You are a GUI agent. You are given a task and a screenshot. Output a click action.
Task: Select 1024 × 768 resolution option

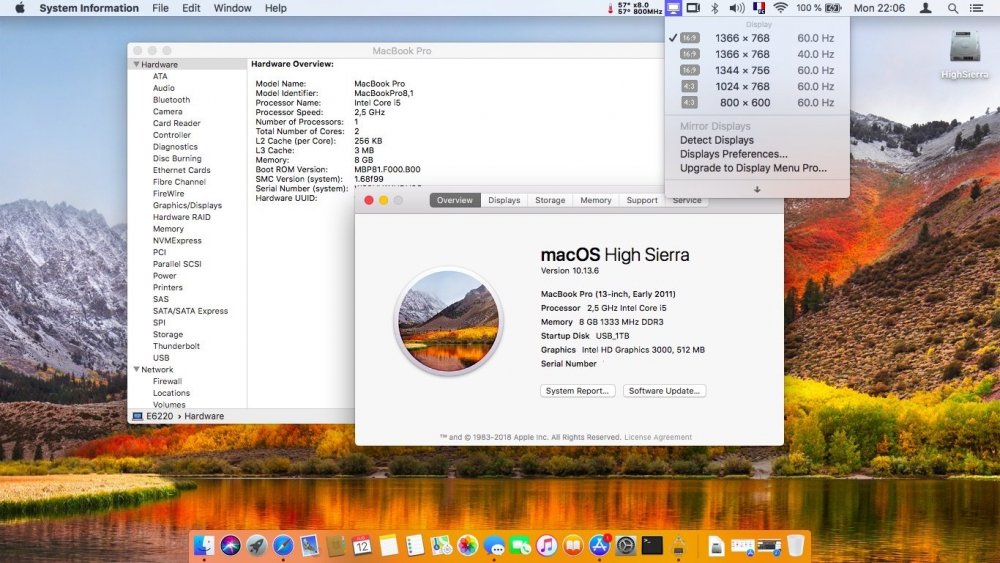[757, 86]
